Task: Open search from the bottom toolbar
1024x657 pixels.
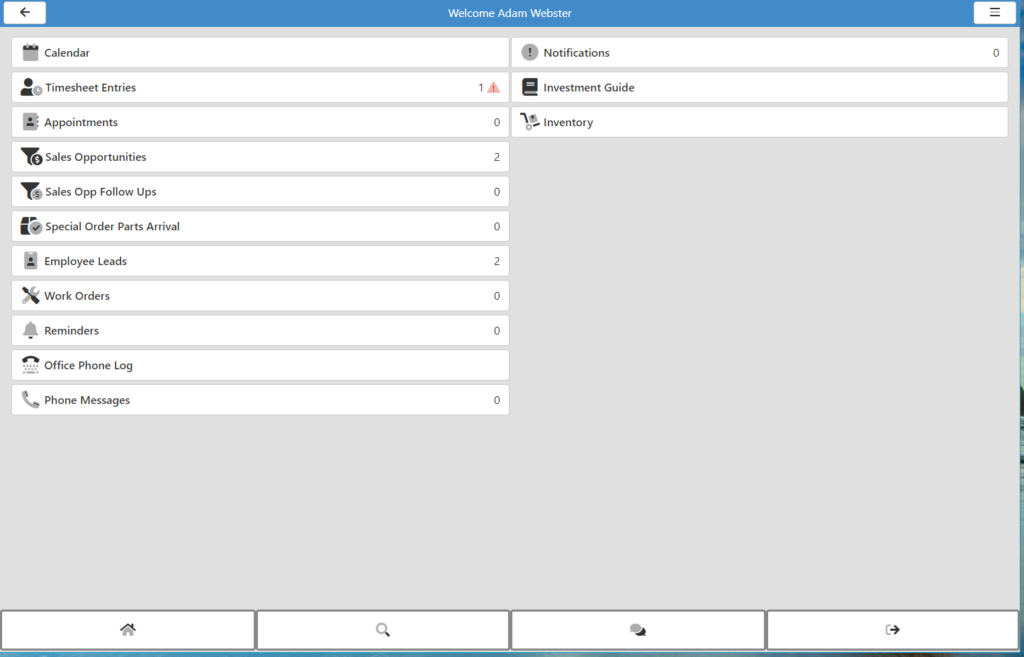Action: (382, 629)
